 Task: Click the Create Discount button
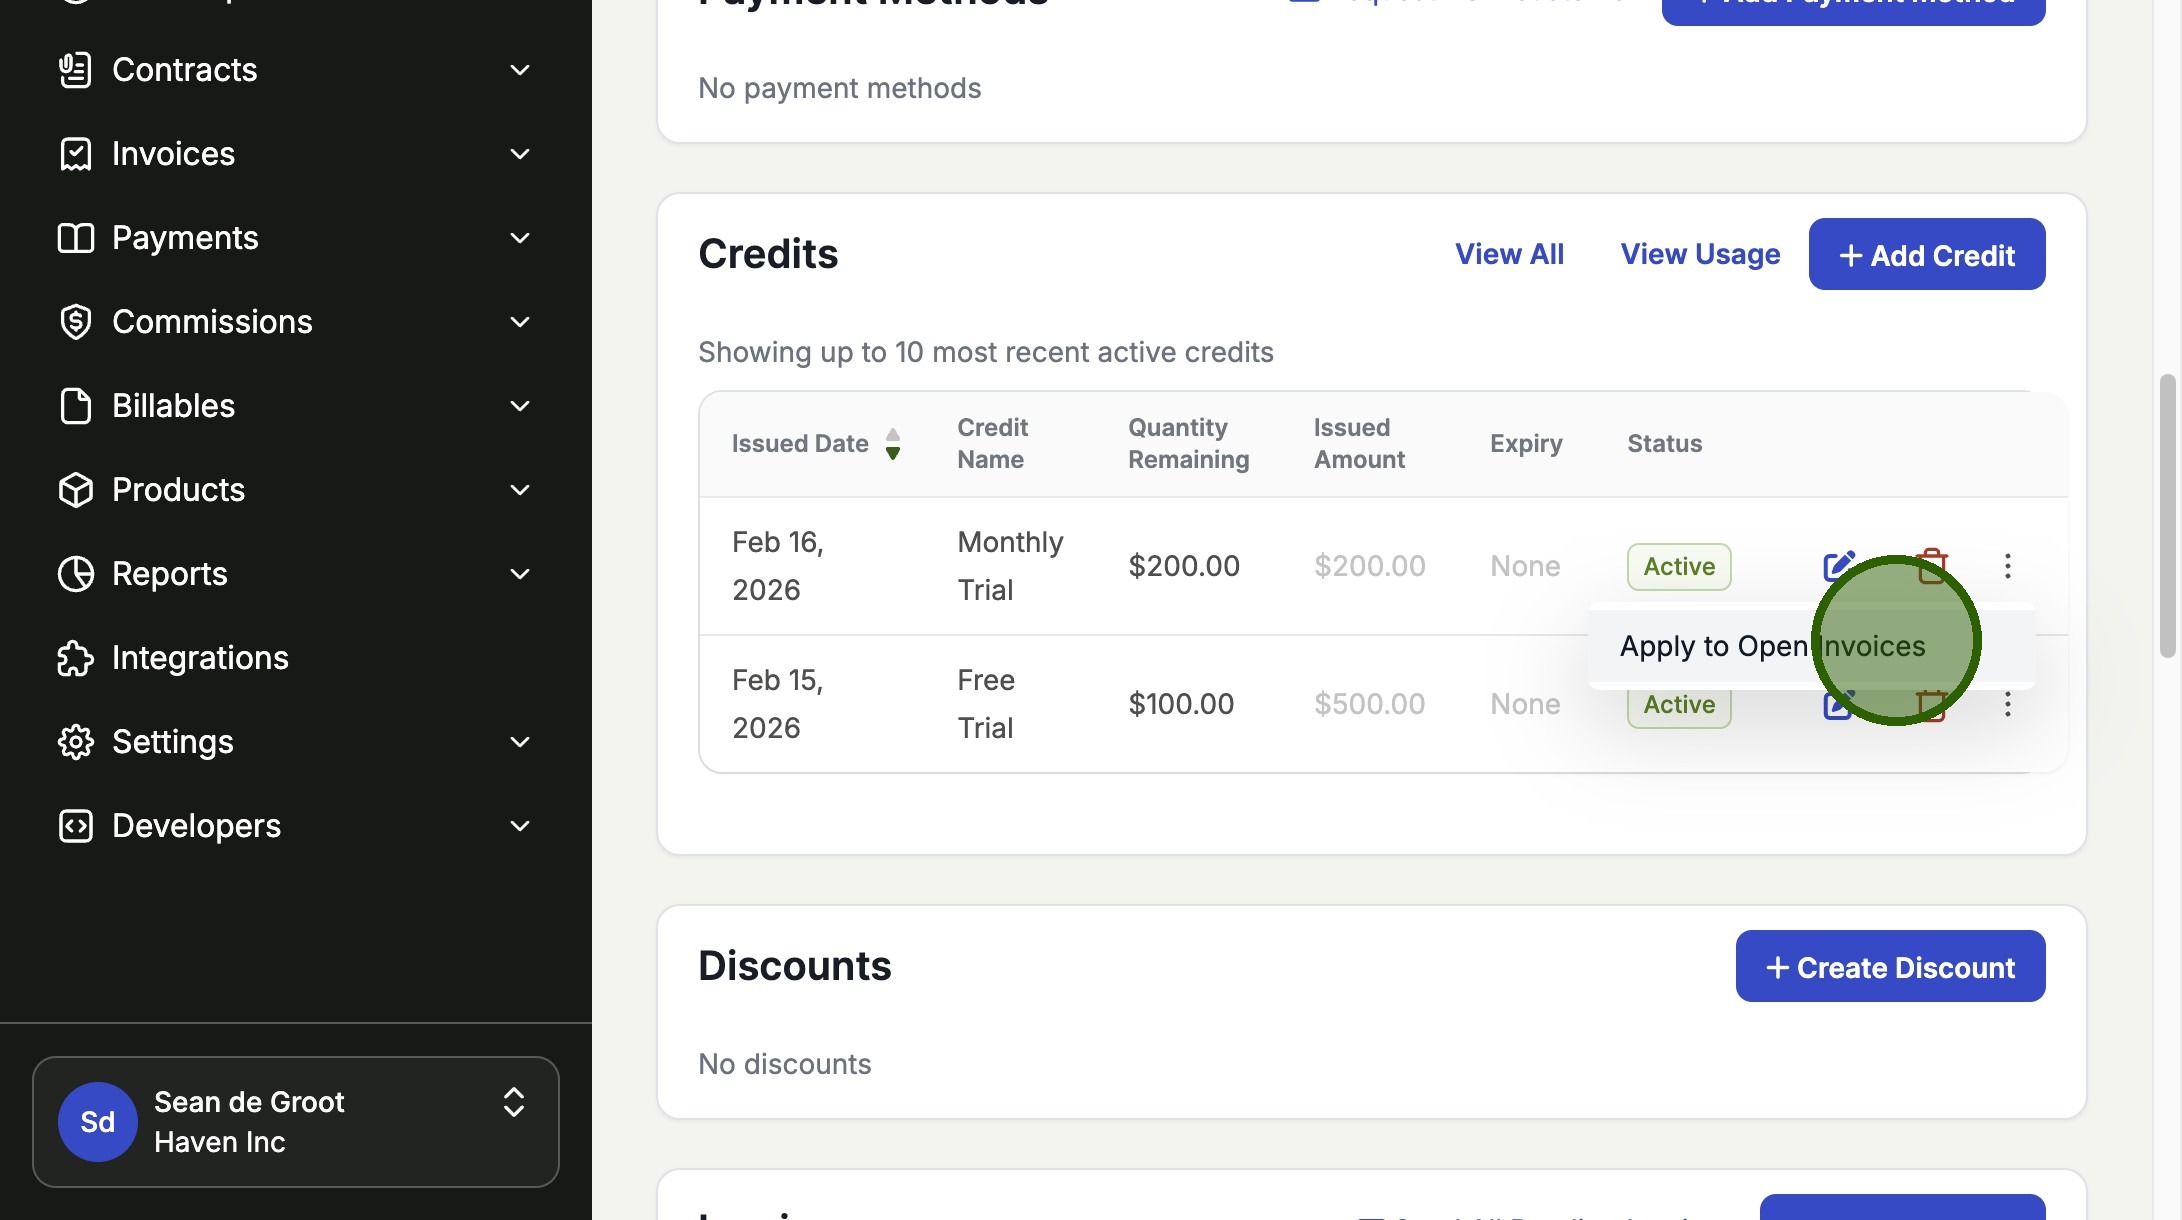(x=1890, y=967)
